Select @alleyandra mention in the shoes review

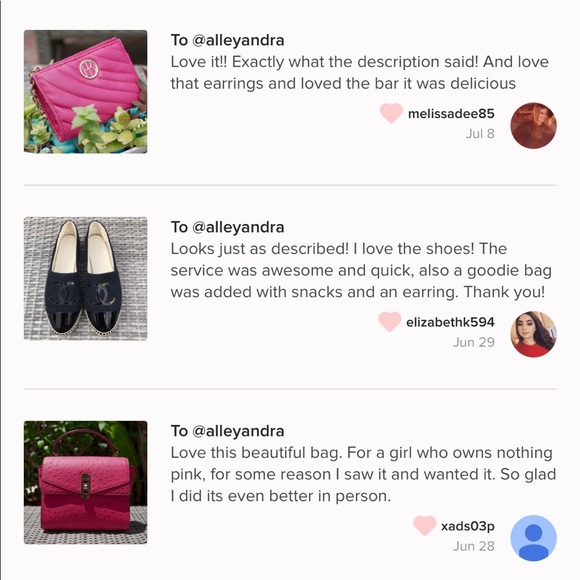click(x=238, y=227)
